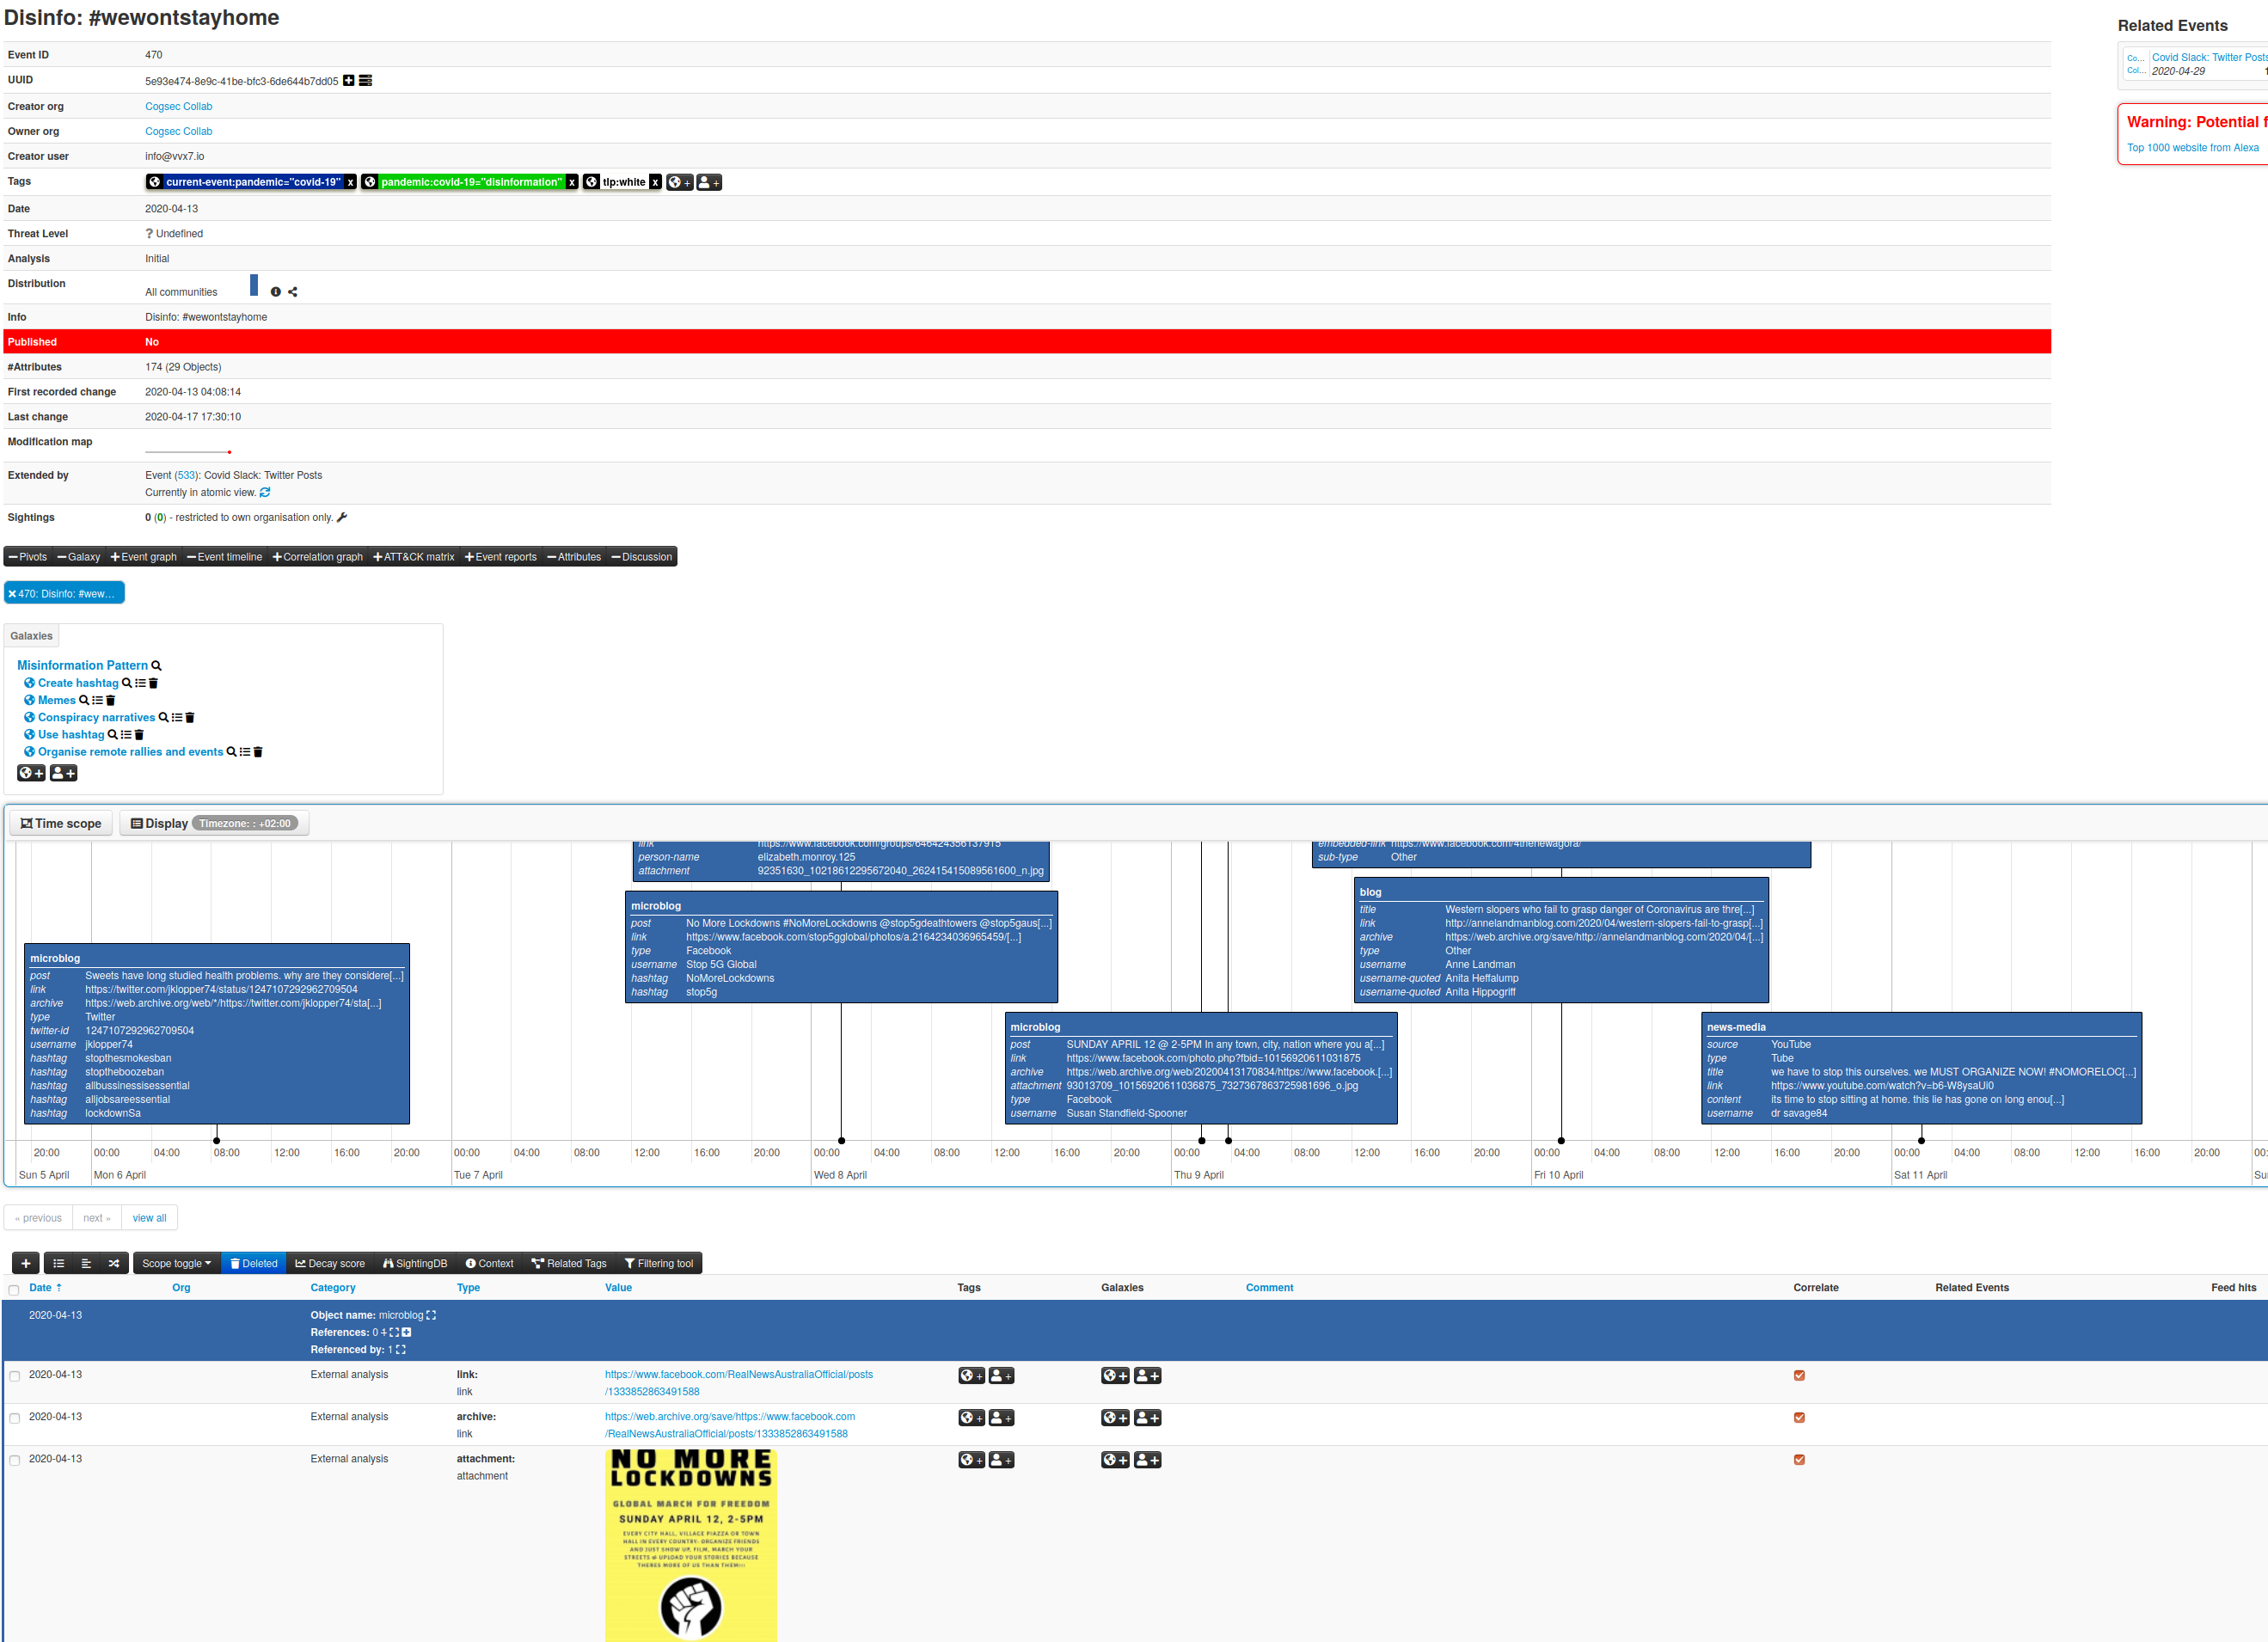Click refresh icon beside atomic view
Image resolution: width=2268 pixels, height=1642 pixels.
pos(265,492)
